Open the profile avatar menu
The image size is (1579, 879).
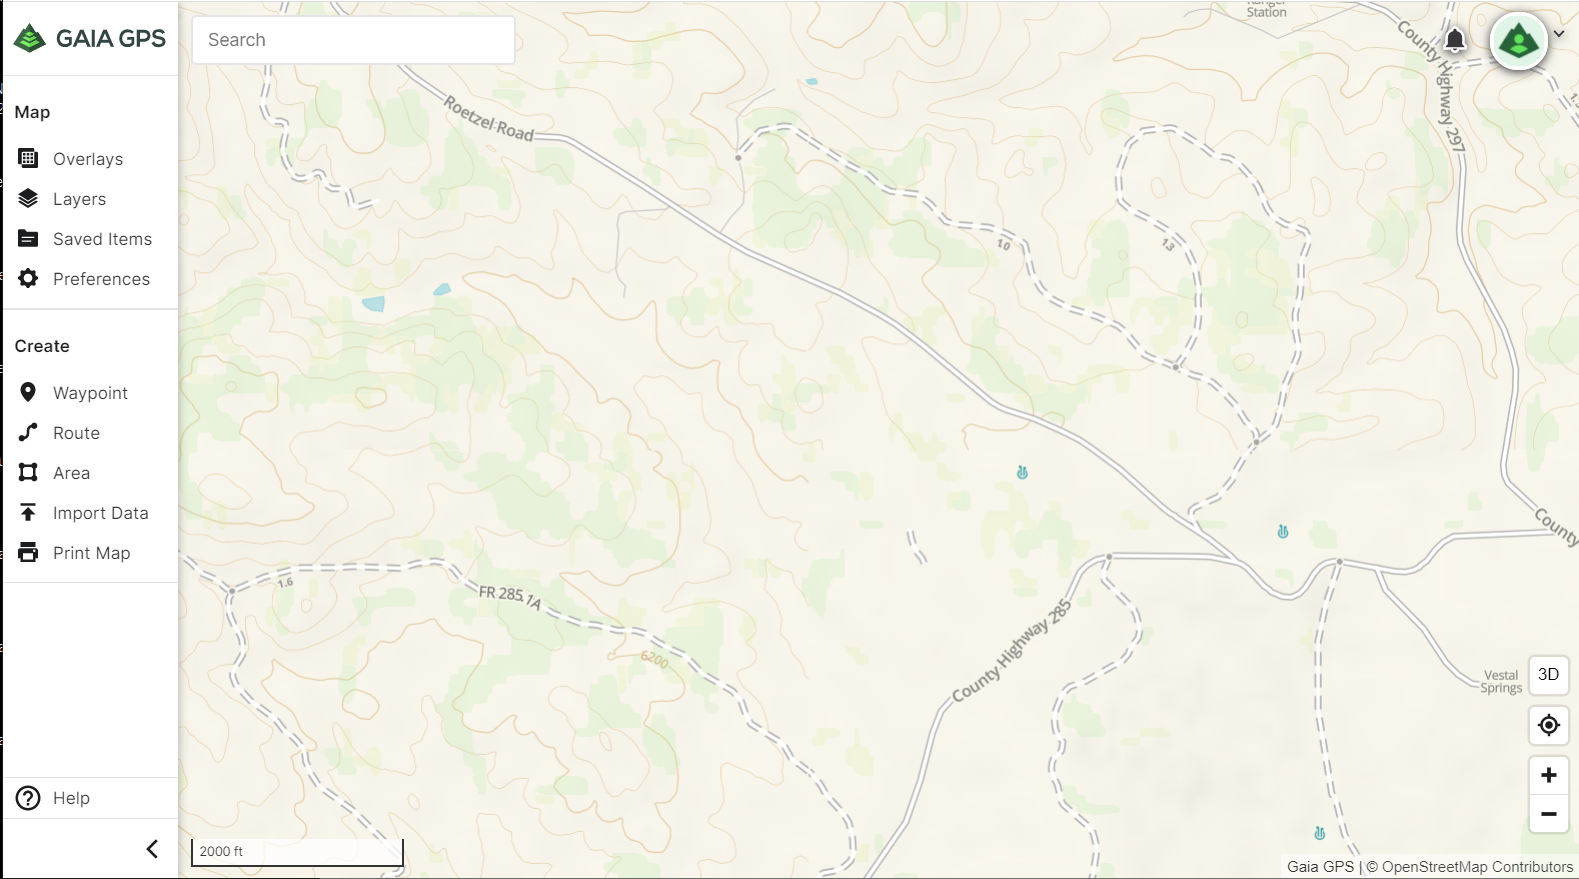pos(1519,41)
